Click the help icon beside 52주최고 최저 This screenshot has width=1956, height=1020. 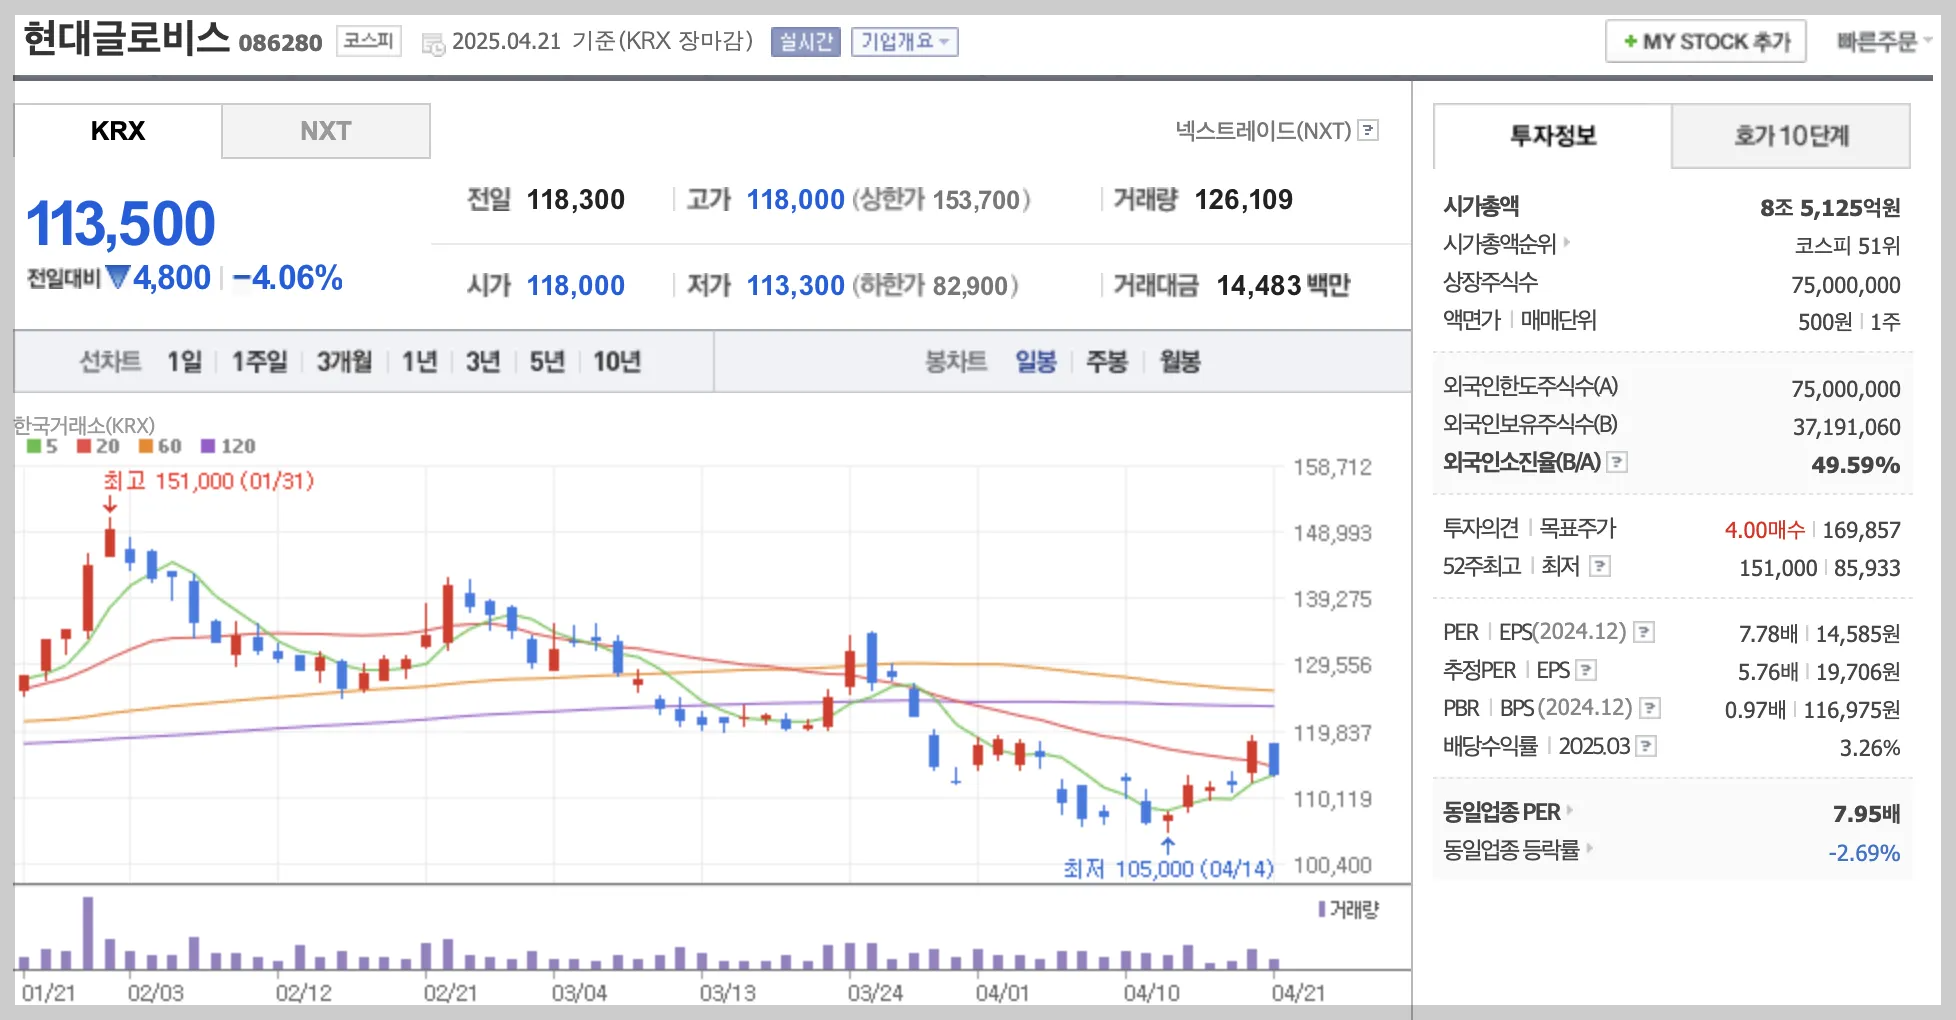coord(1600,566)
